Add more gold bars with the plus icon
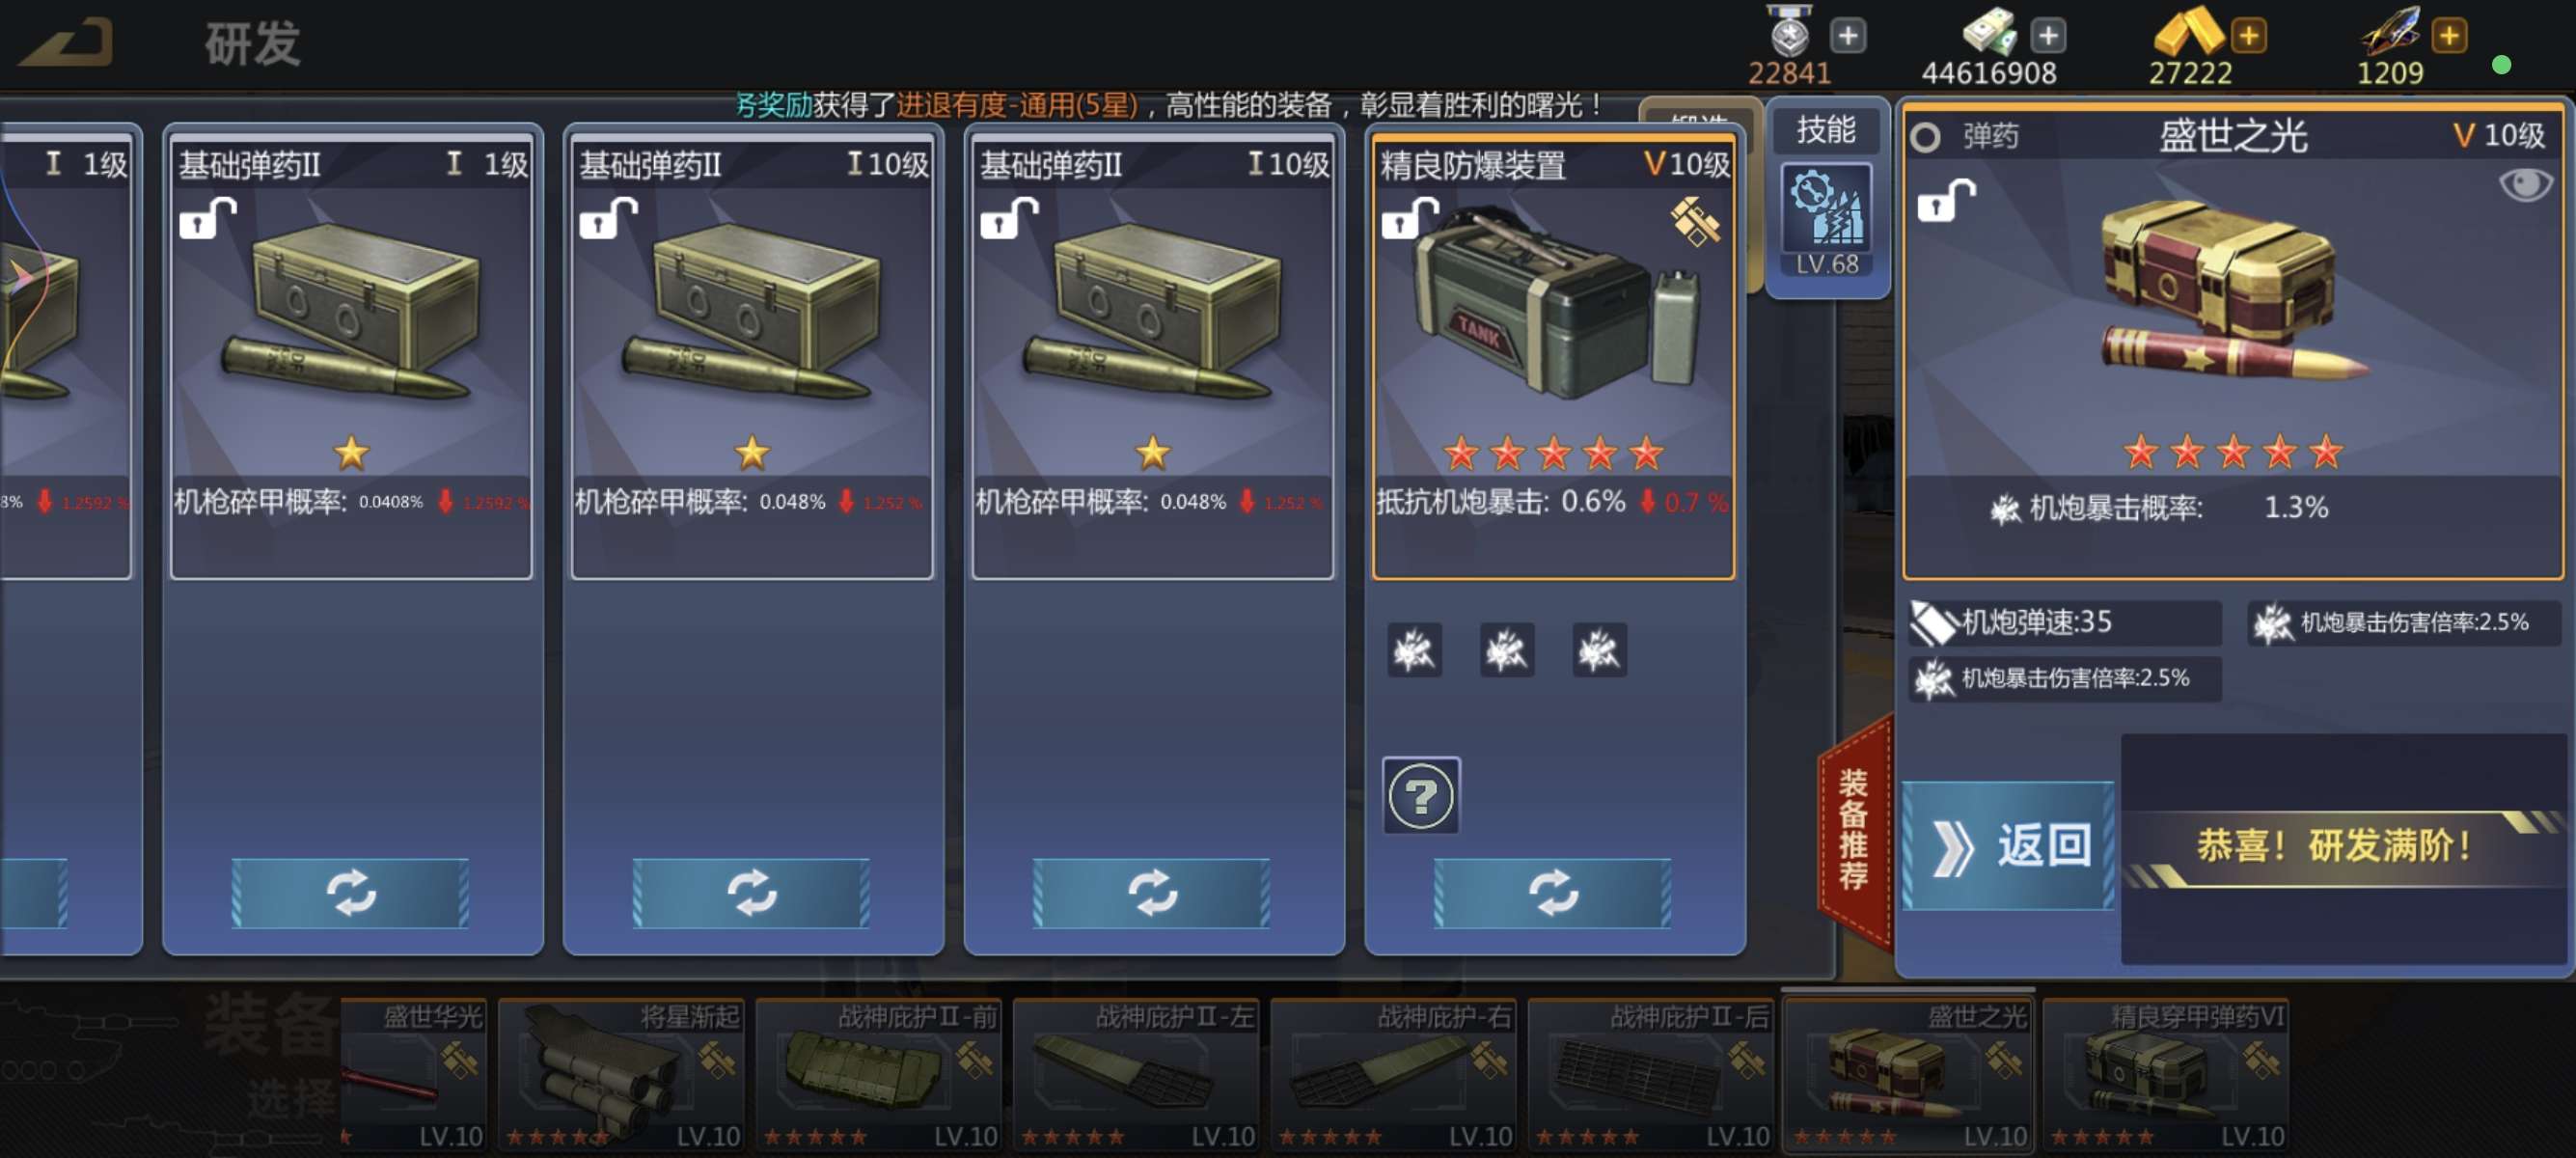2576x1158 pixels. tap(2248, 37)
